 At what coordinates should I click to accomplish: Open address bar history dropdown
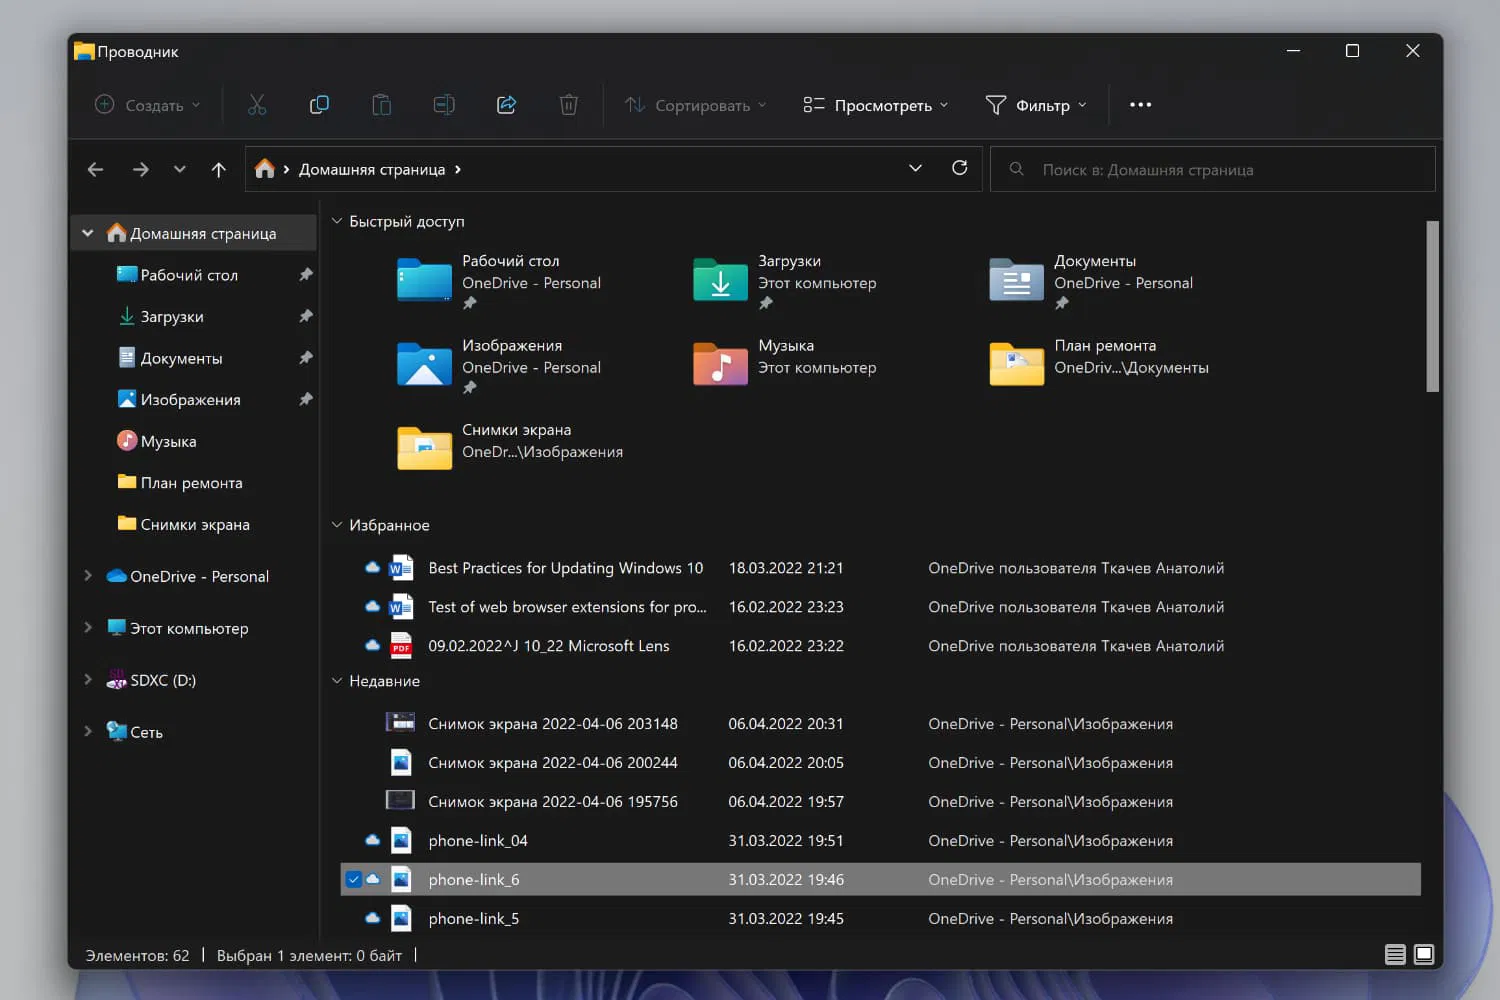[915, 168]
